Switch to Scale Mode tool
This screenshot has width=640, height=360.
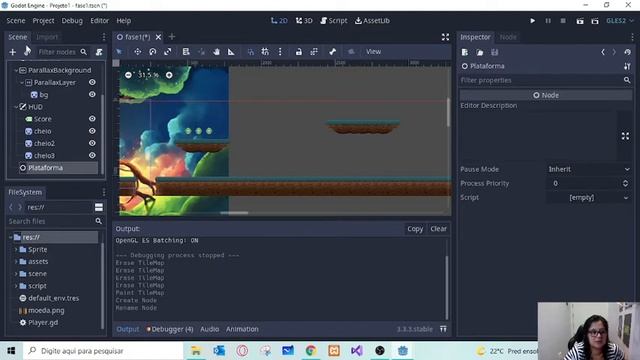pyautogui.click(x=168, y=51)
